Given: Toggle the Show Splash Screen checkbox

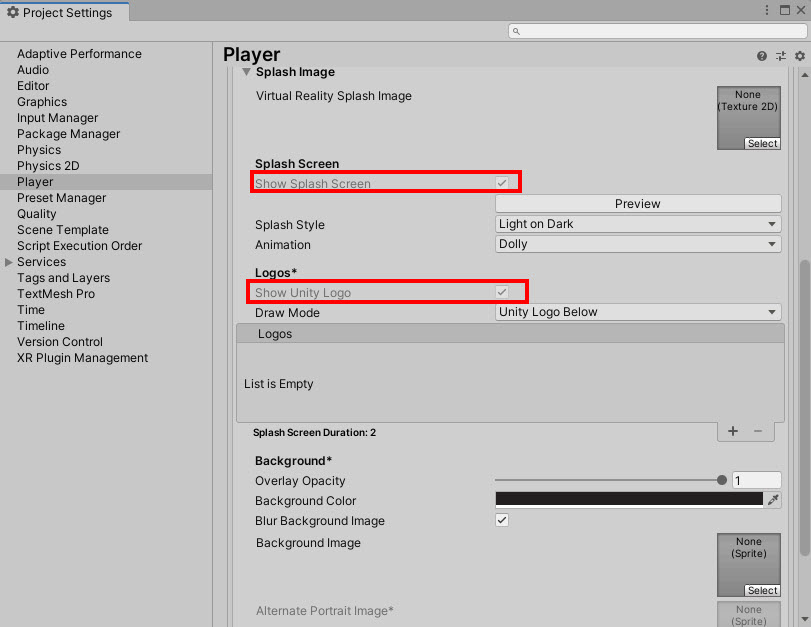Looking at the screenshot, I should [x=502, y=183].
